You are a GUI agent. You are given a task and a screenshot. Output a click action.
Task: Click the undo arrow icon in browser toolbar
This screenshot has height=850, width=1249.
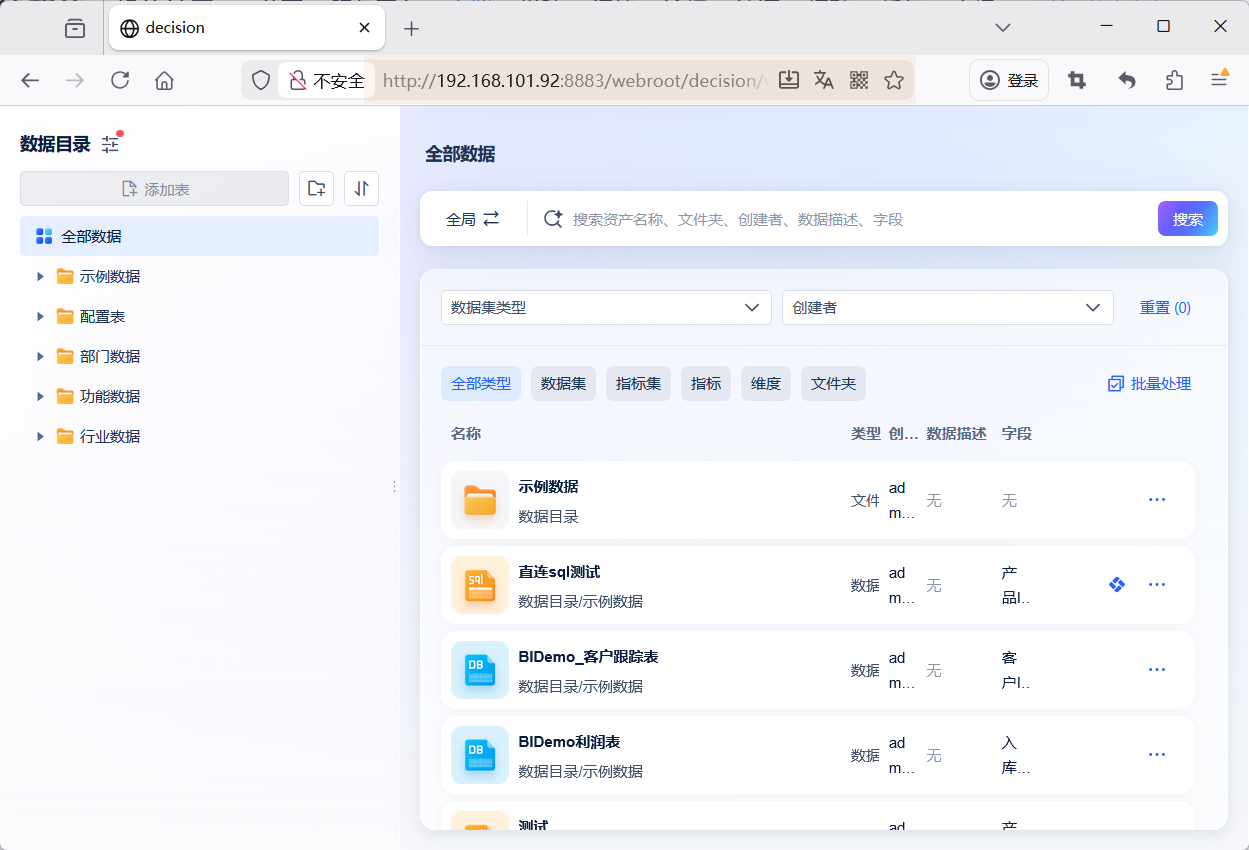tap(1127, 80)
